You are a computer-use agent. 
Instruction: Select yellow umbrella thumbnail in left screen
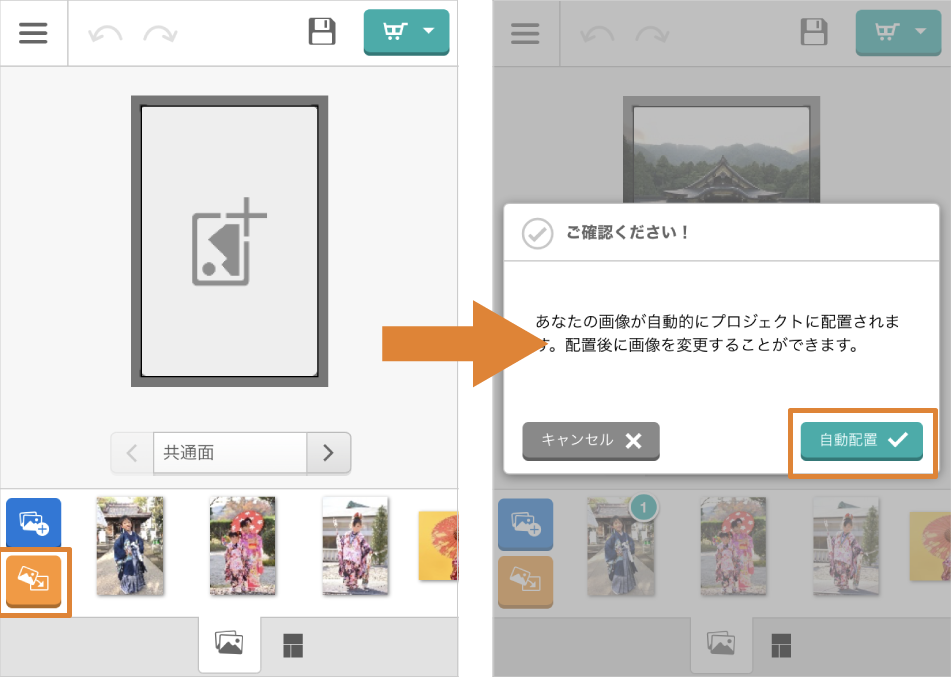click(439, 546)
